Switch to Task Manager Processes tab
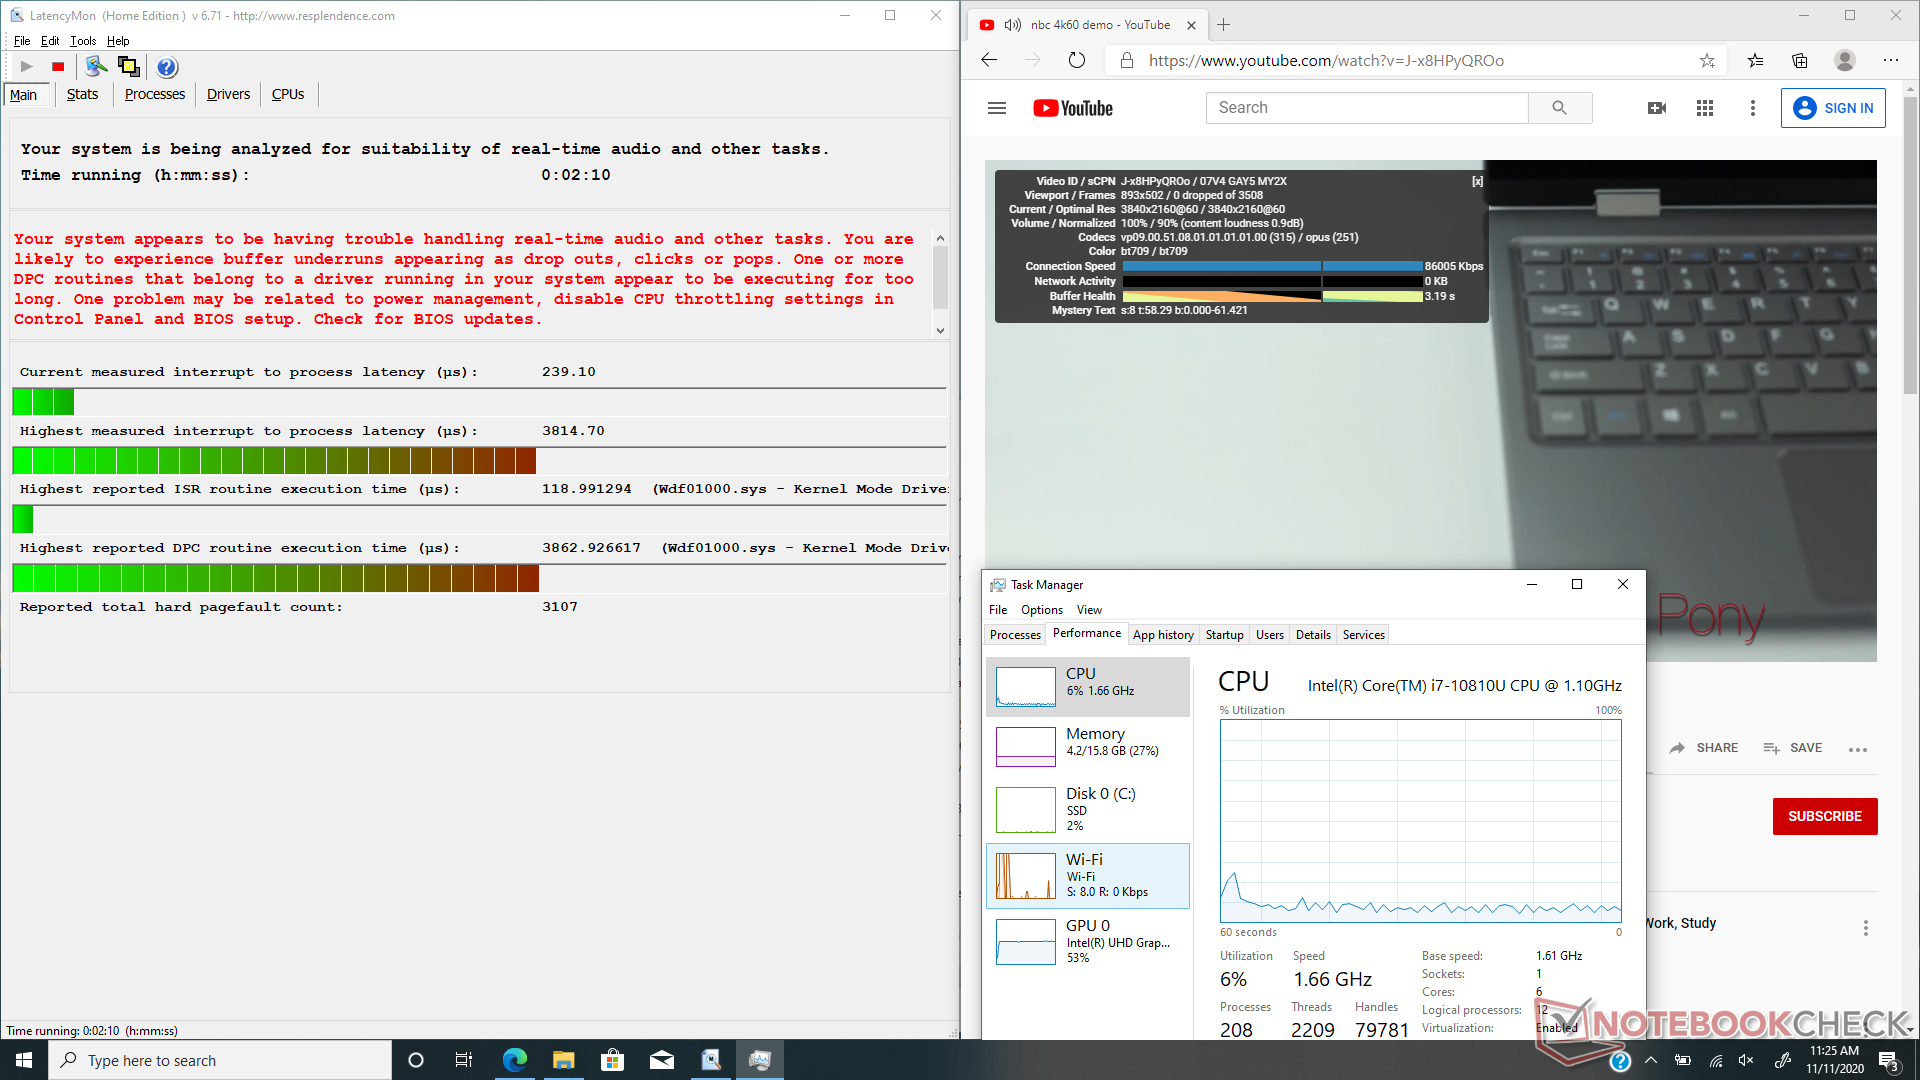 (1015, 635)
